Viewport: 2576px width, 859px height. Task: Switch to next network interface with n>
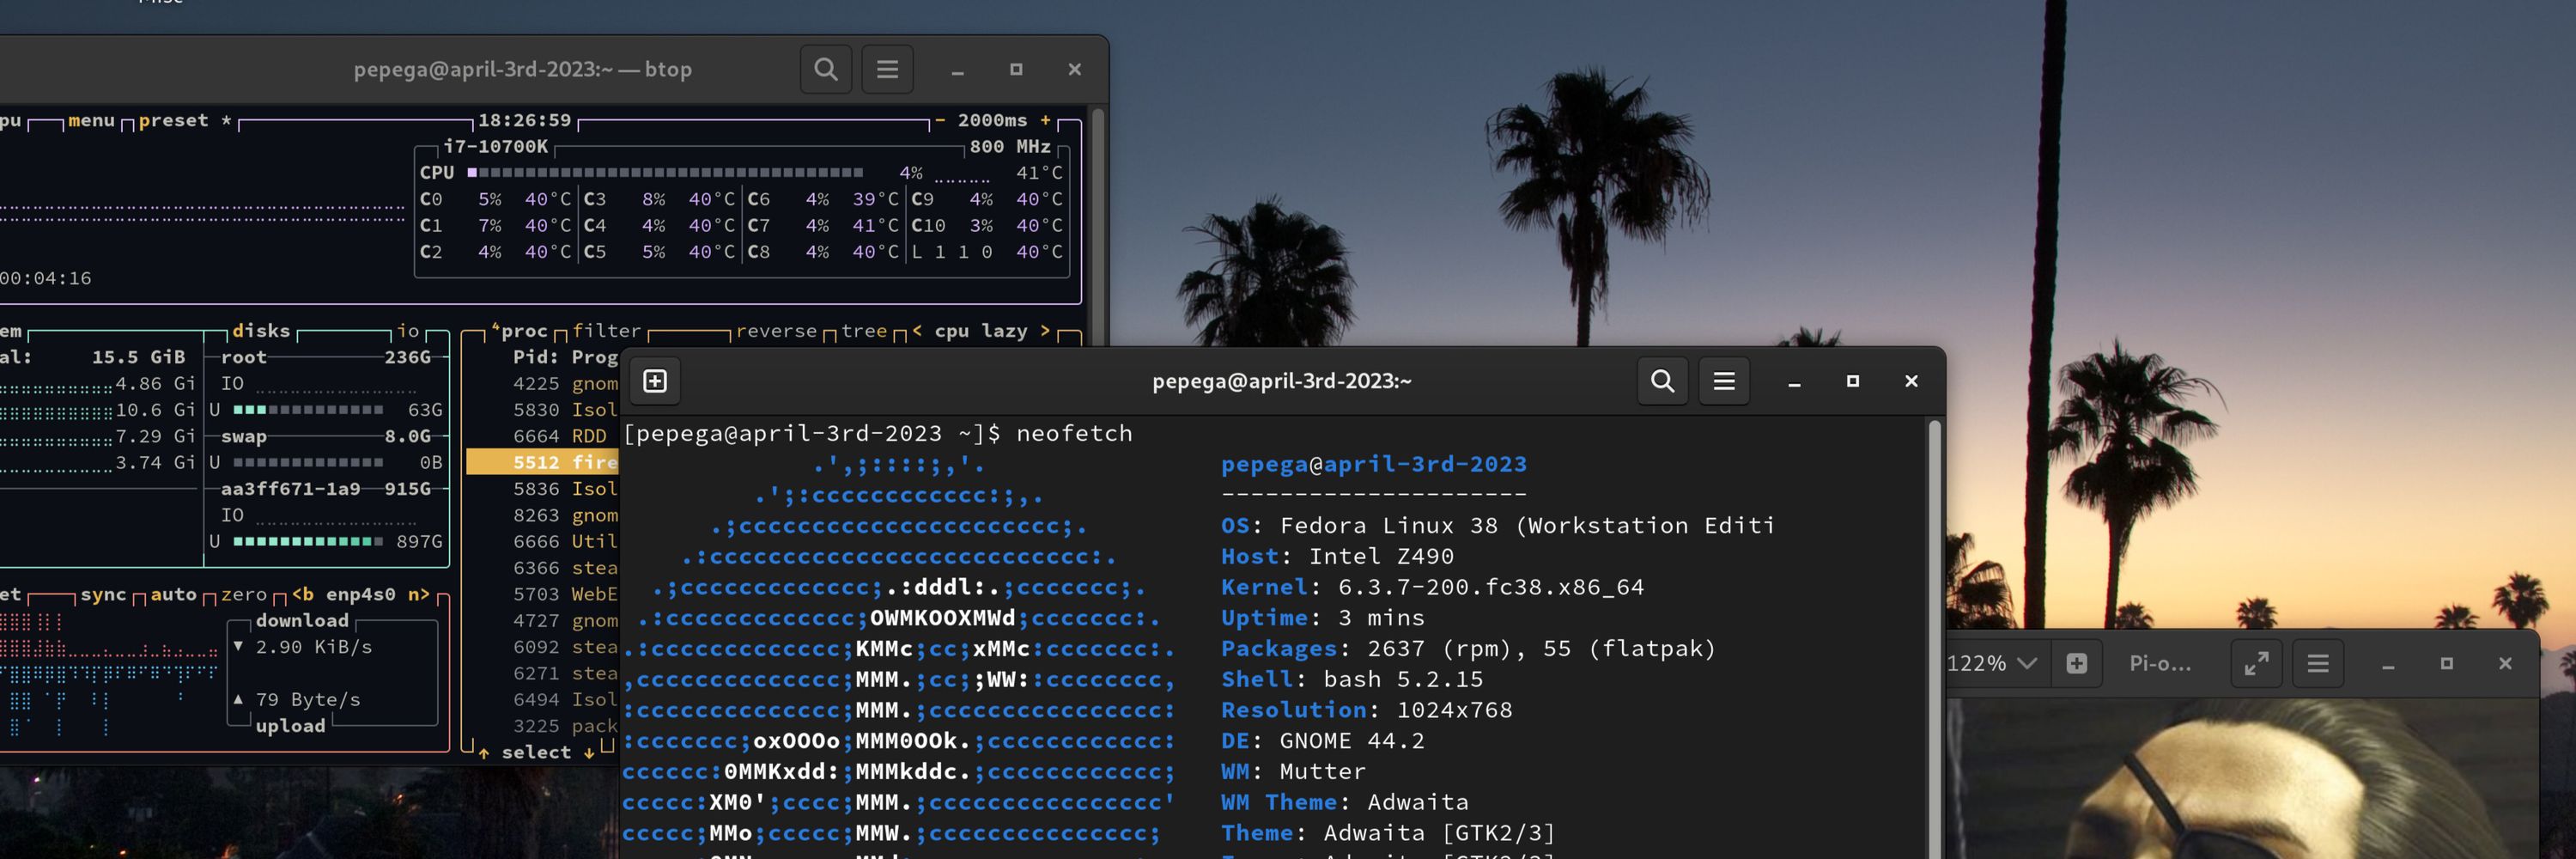(418, 594)
